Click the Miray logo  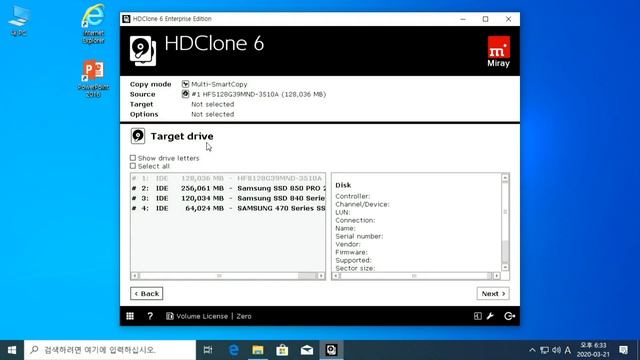click(x=498, y=51)
